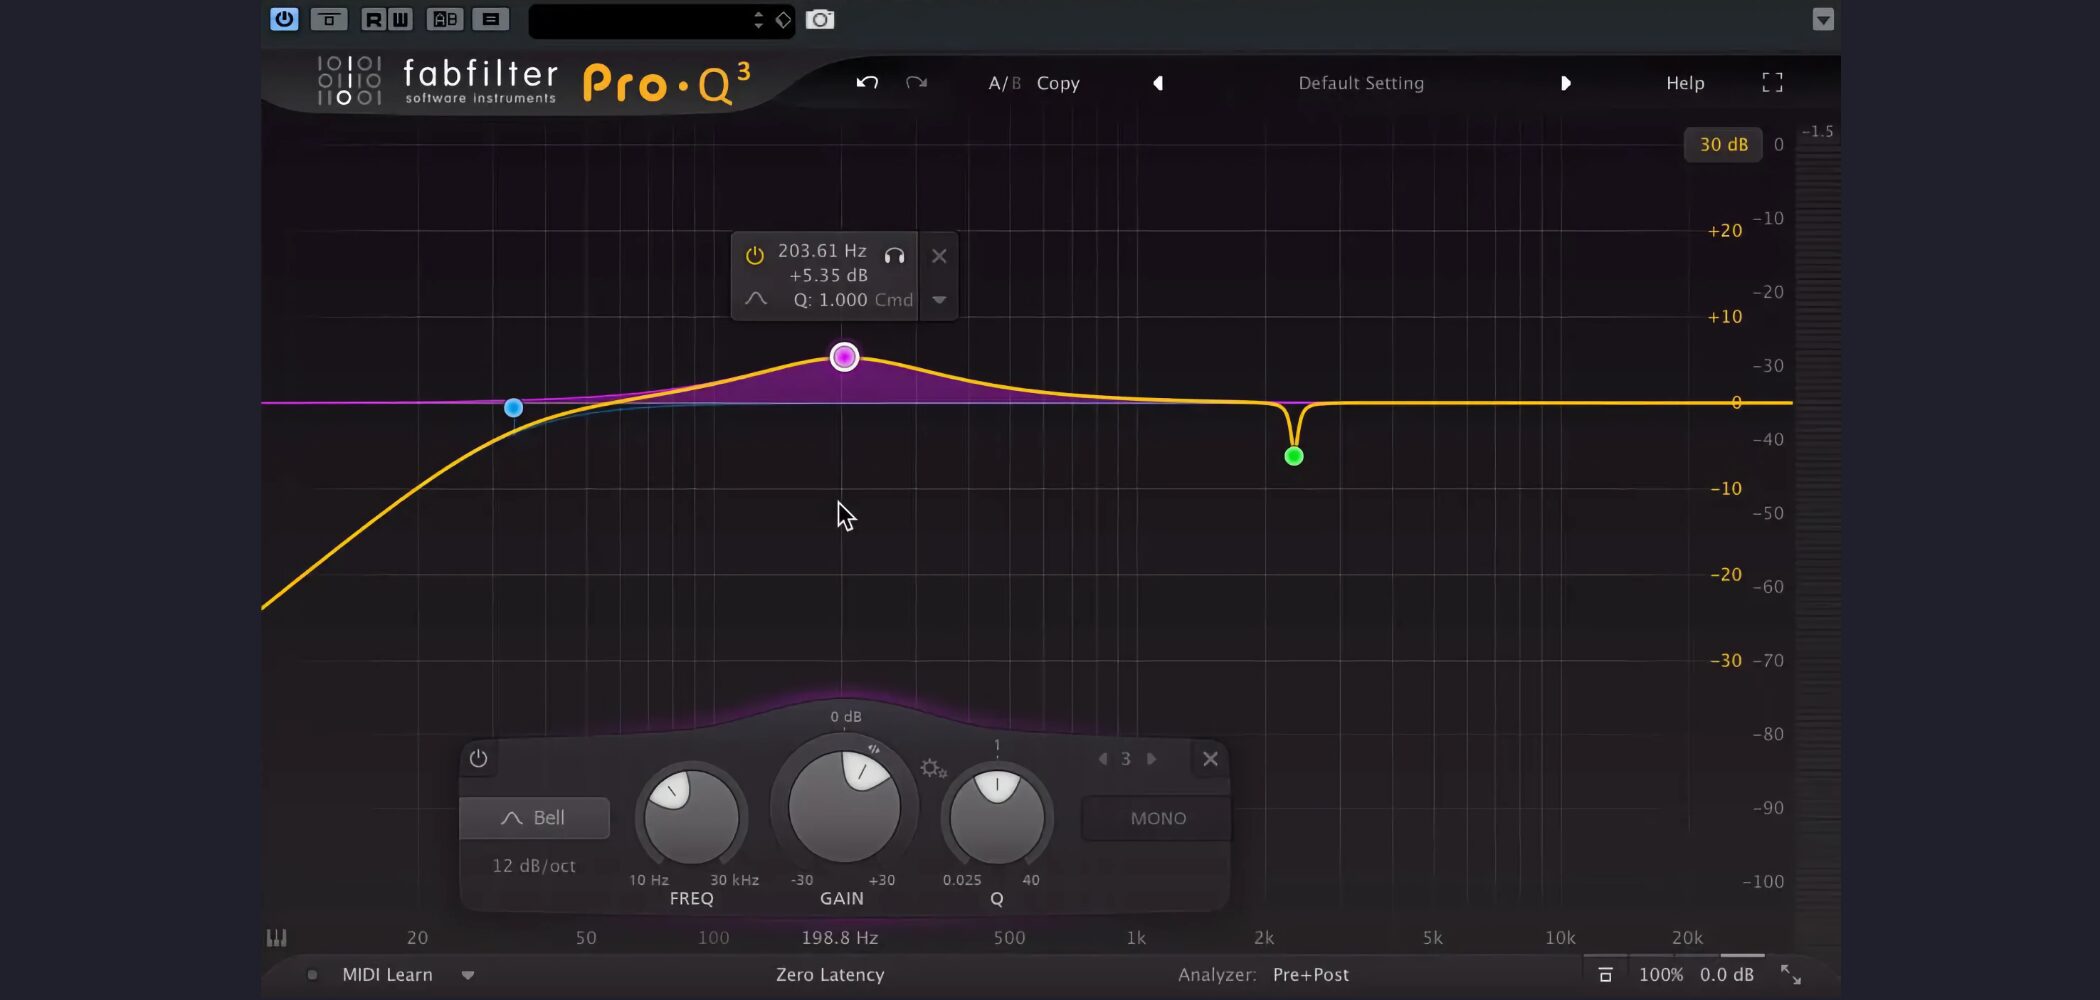Click the 198.8 Hz frequency readout
The image size is (2100, 1000).
[840, 938]
